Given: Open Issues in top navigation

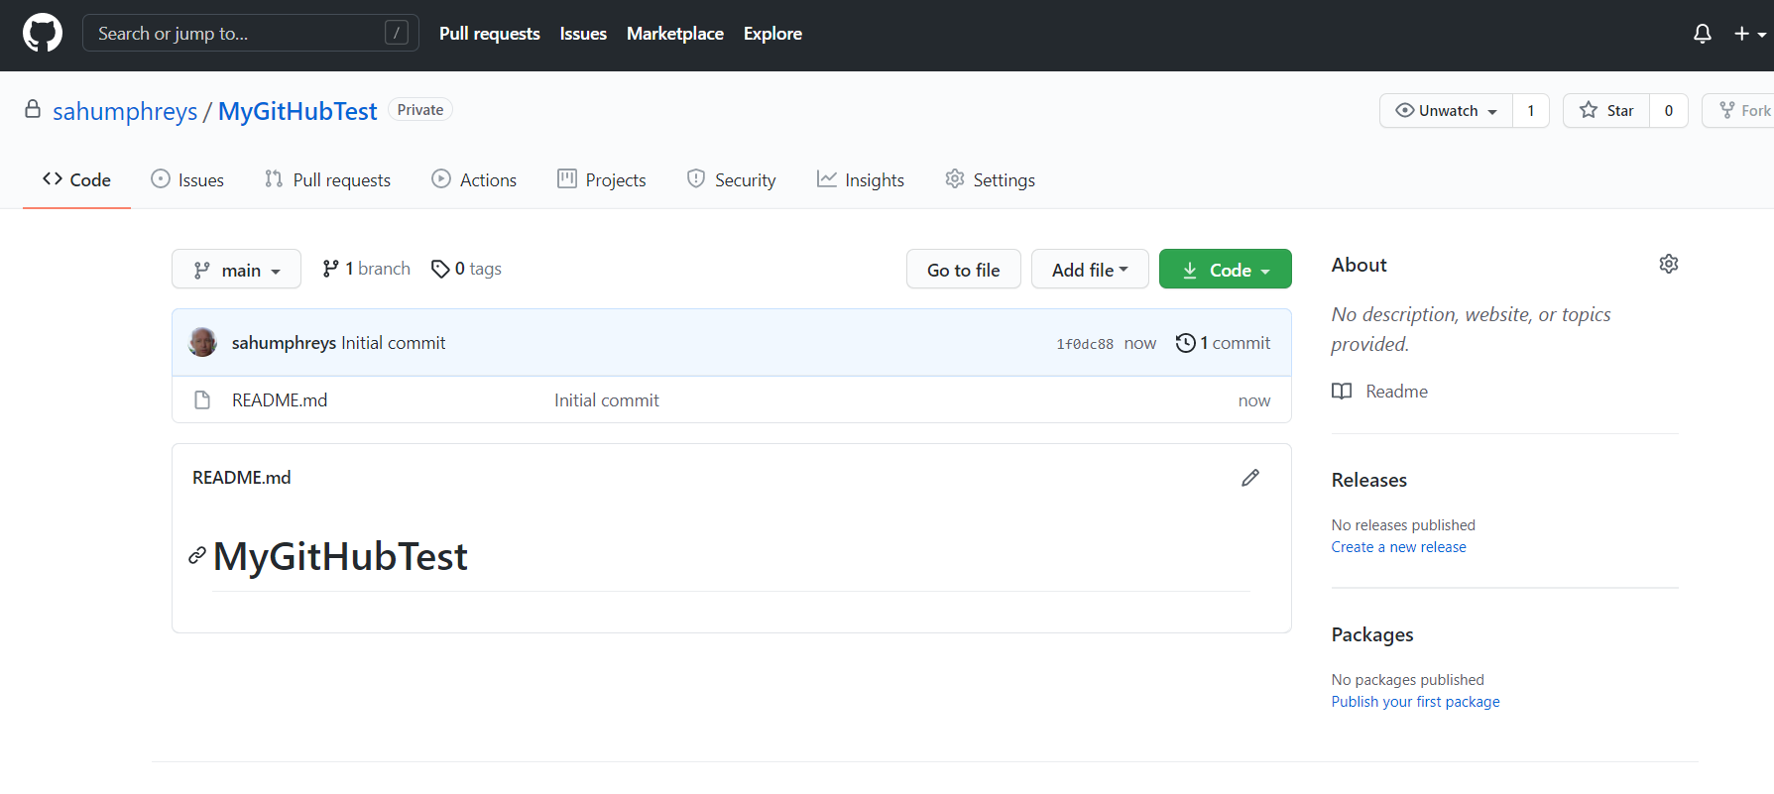Looking at the screenshot, I should [x=583, y=33].
